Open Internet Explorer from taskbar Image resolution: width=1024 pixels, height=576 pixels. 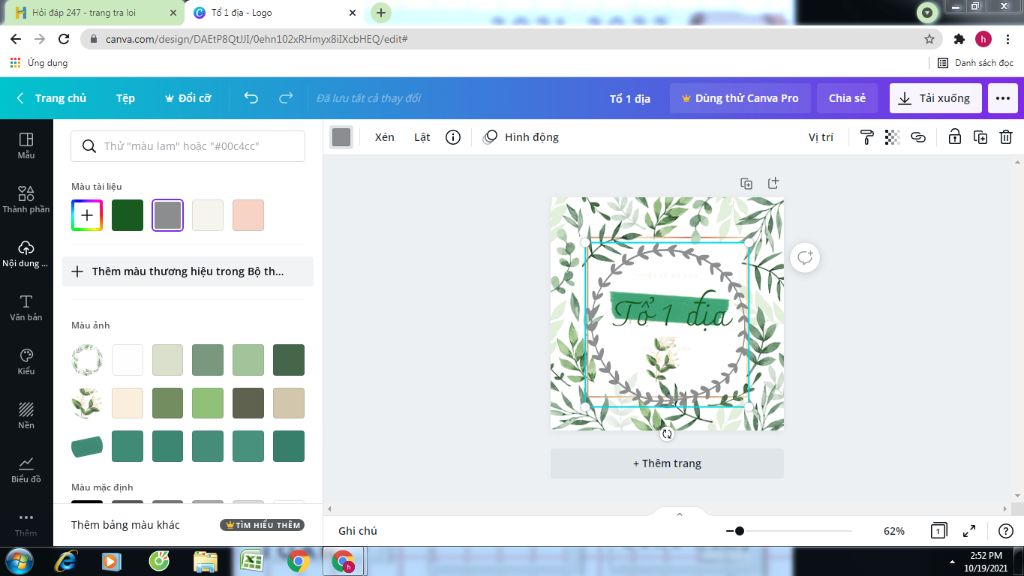pos(65,562)
